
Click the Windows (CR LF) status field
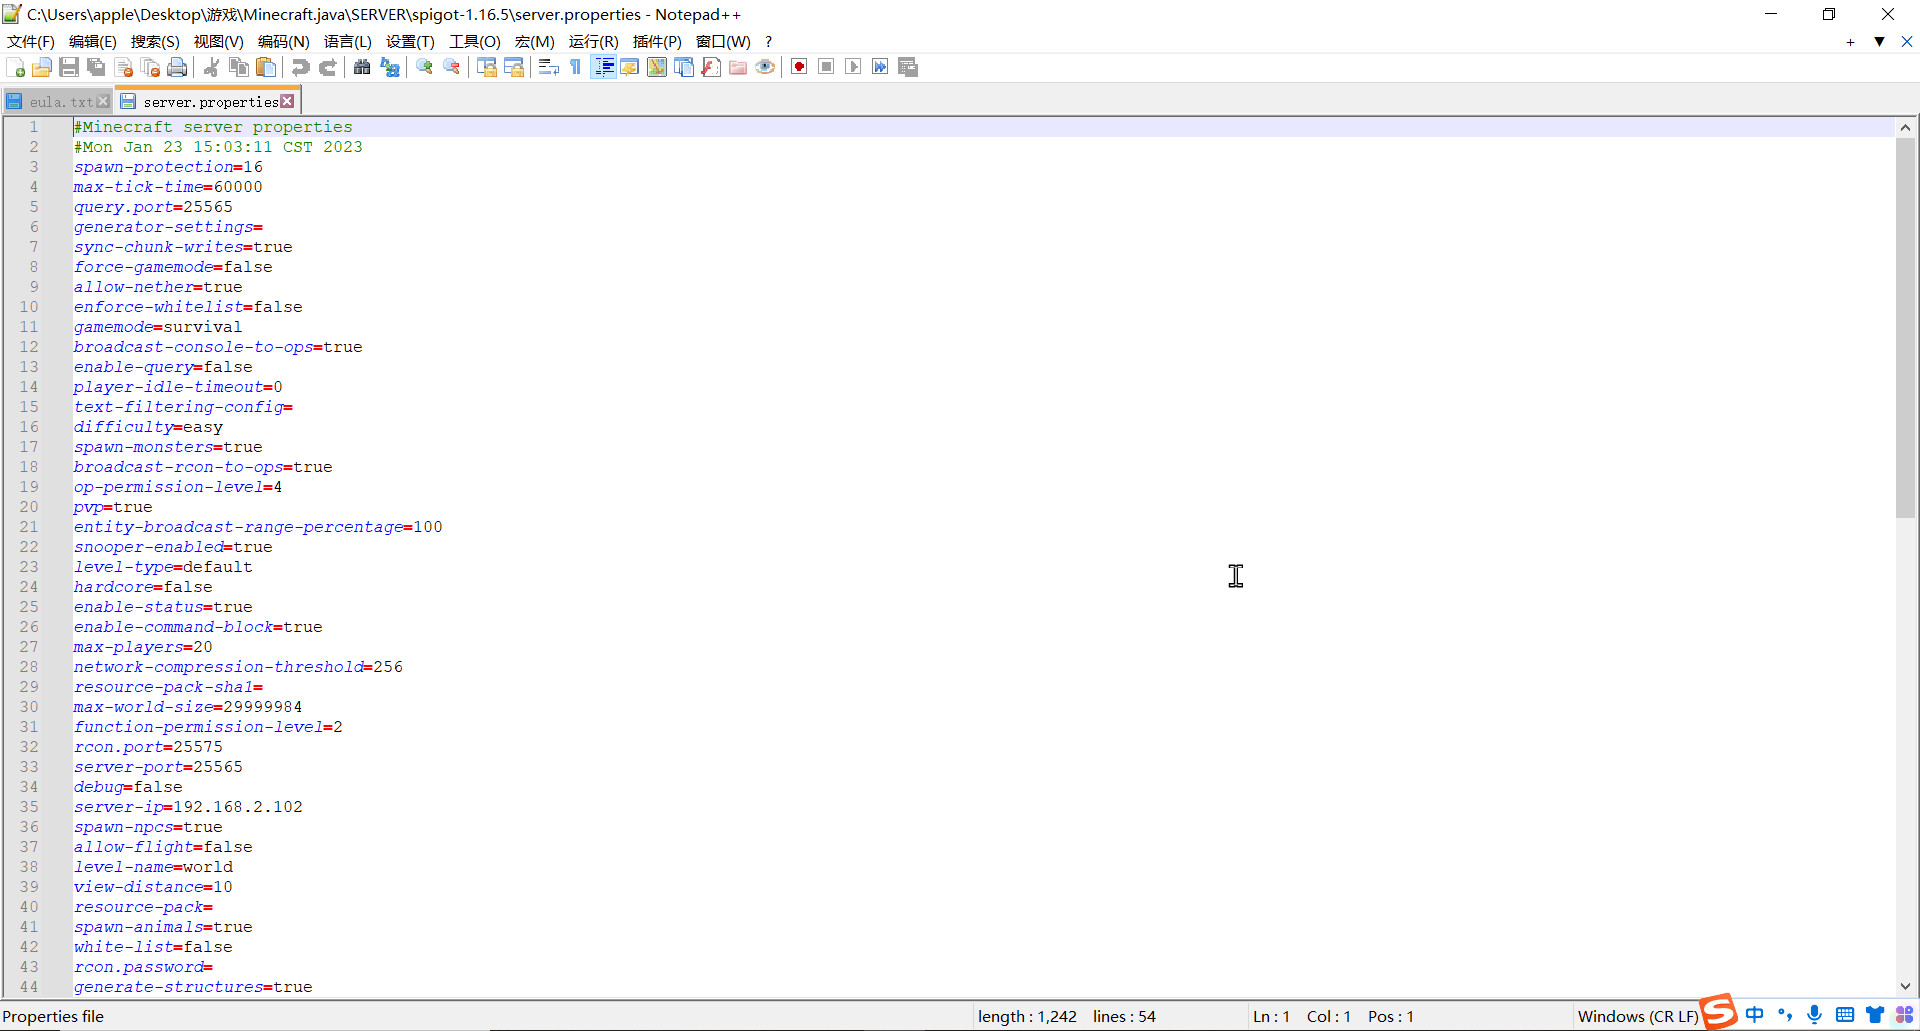pyautogui.click(x=1637, y=1016)
